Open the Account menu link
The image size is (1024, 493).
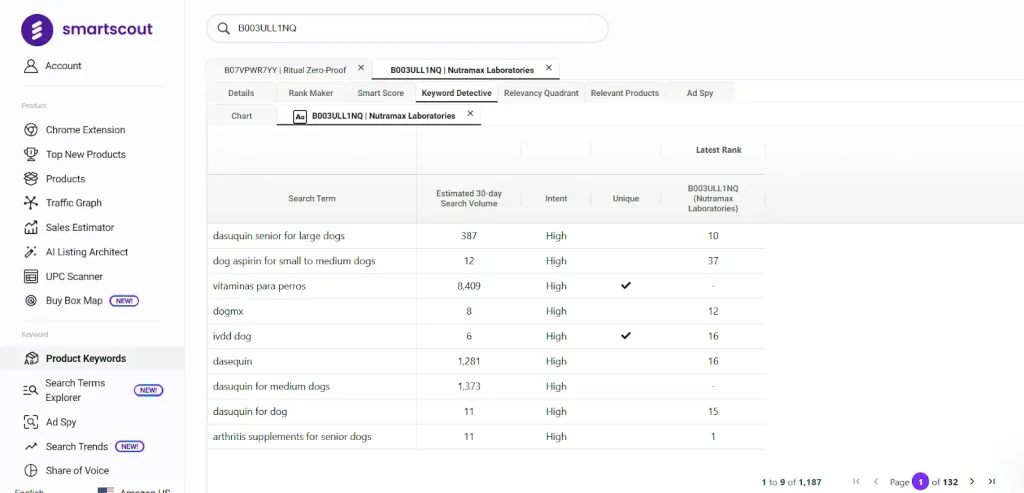click(x=63, y=66)
